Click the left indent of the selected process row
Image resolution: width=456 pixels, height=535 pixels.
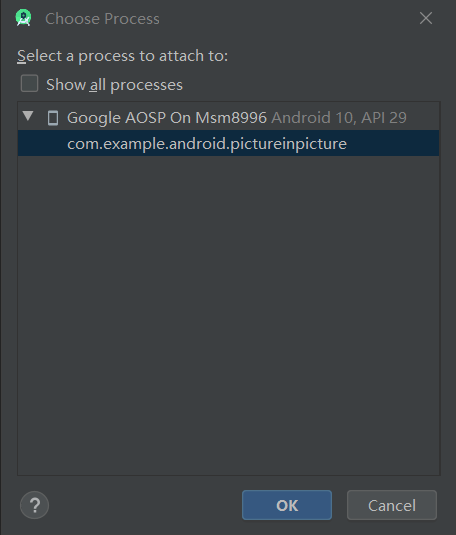[42, 144]
